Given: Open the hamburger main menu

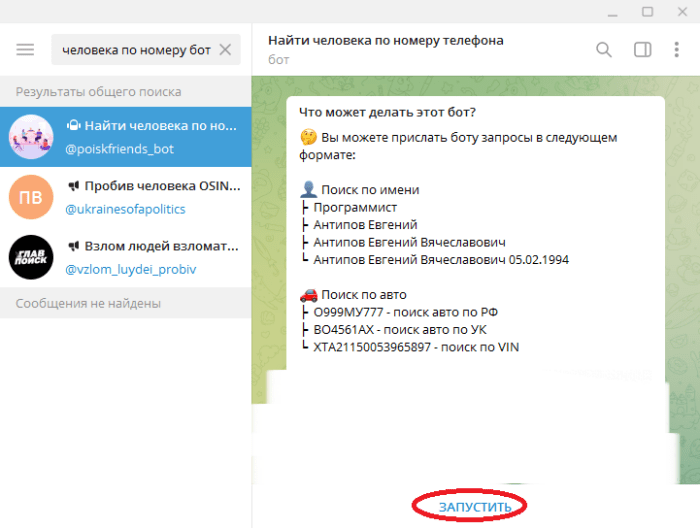Looking at the screenshot, I should (25, 50).
